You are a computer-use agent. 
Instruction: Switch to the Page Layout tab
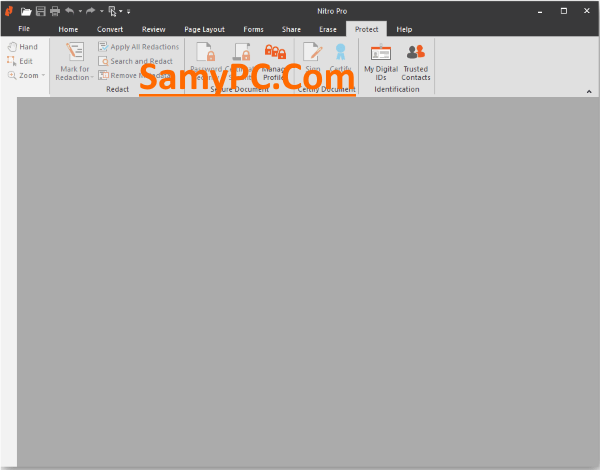[x=204, y=29]
